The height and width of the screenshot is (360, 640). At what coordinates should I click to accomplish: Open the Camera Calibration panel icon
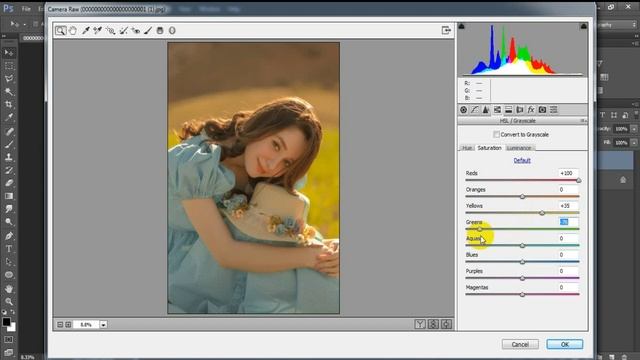click(x=542, y=110)
